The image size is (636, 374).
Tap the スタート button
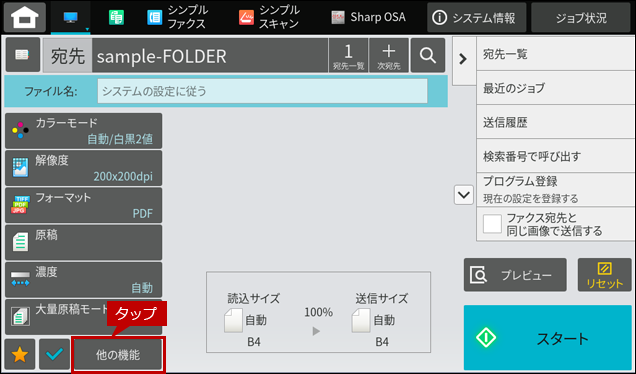(548, 337)
